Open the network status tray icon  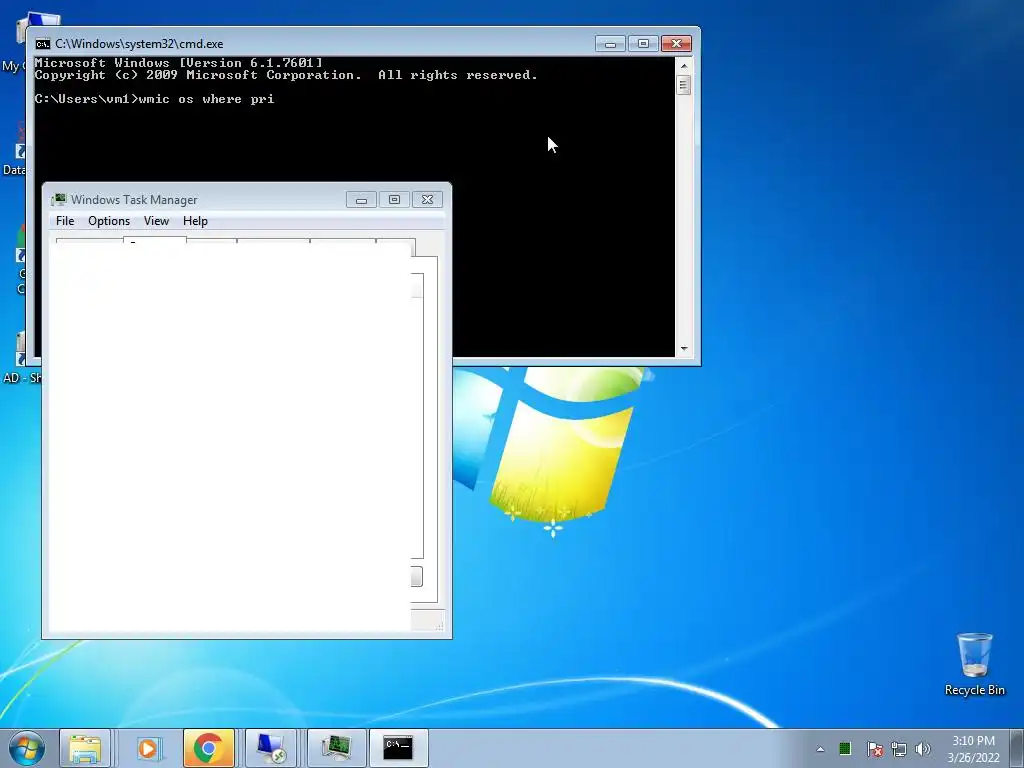(x=899, y=749)
